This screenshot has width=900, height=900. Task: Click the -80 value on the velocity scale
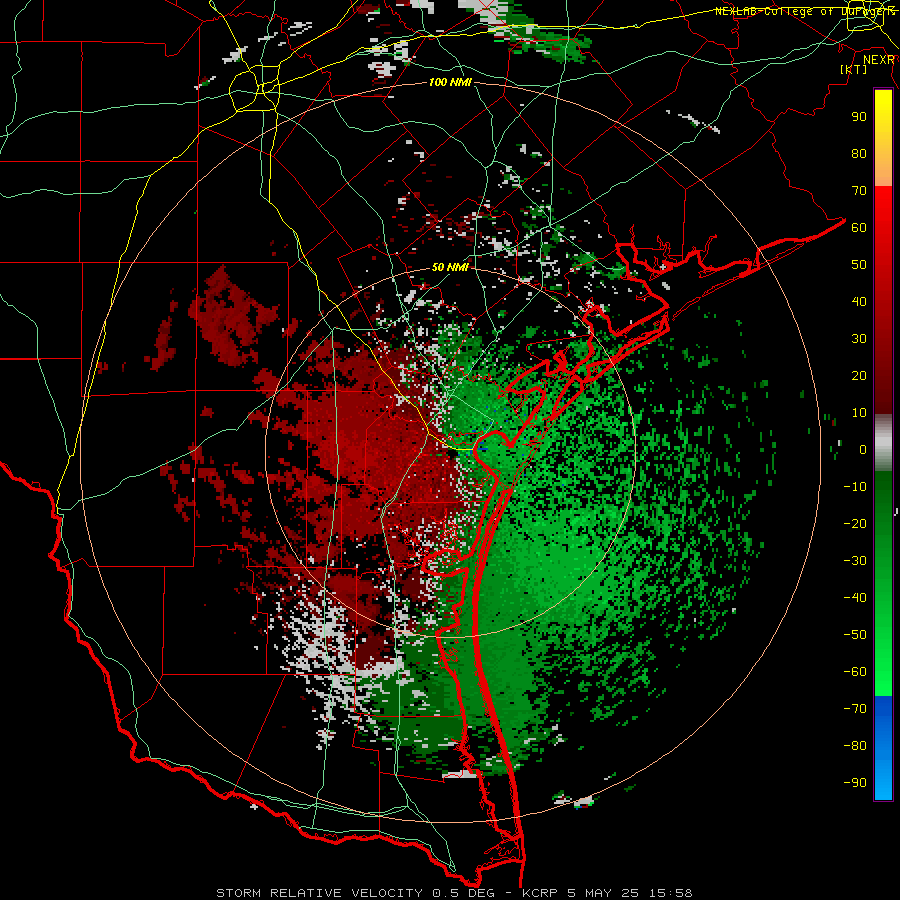pos(855,746)
